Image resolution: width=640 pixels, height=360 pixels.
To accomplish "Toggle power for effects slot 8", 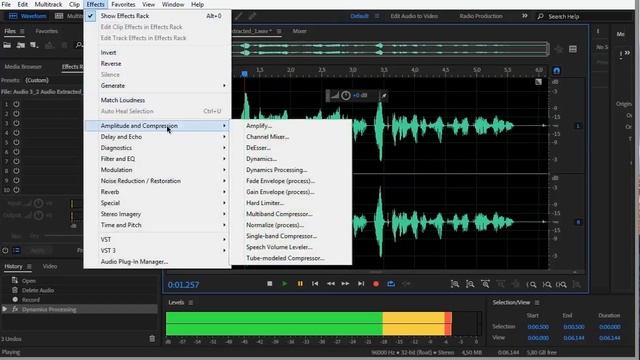I will [16, 171].
